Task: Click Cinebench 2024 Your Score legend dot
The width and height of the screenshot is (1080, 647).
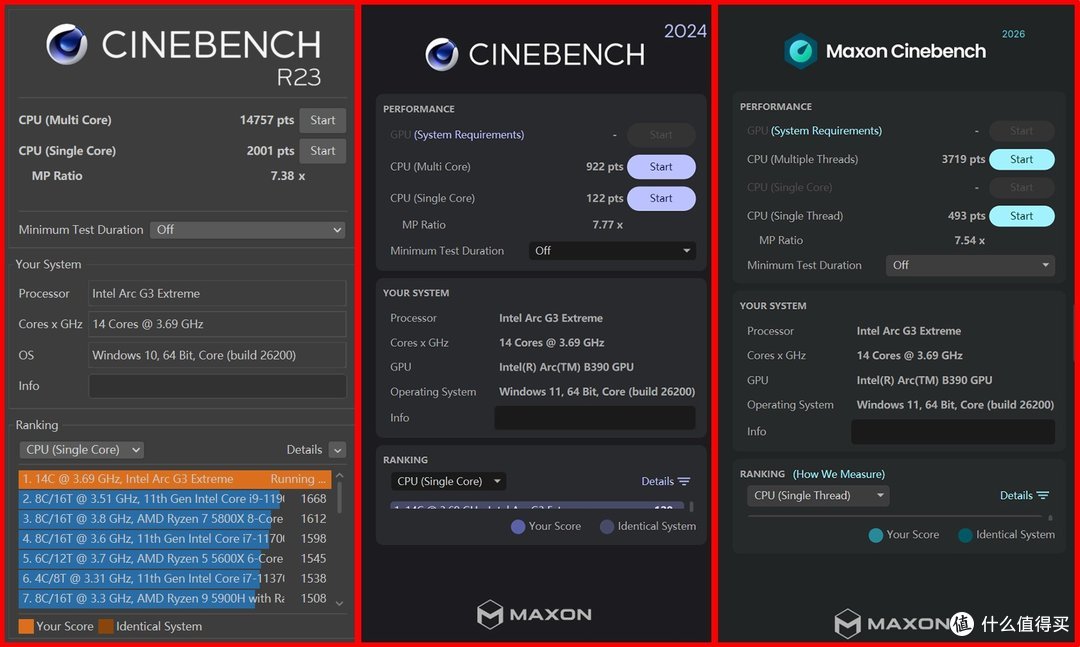Action: (x=518, y=526)
